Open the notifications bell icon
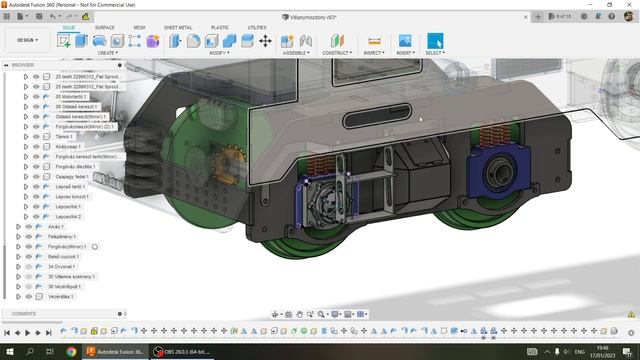Screen dimensions: 640x360 coord(598,16)
